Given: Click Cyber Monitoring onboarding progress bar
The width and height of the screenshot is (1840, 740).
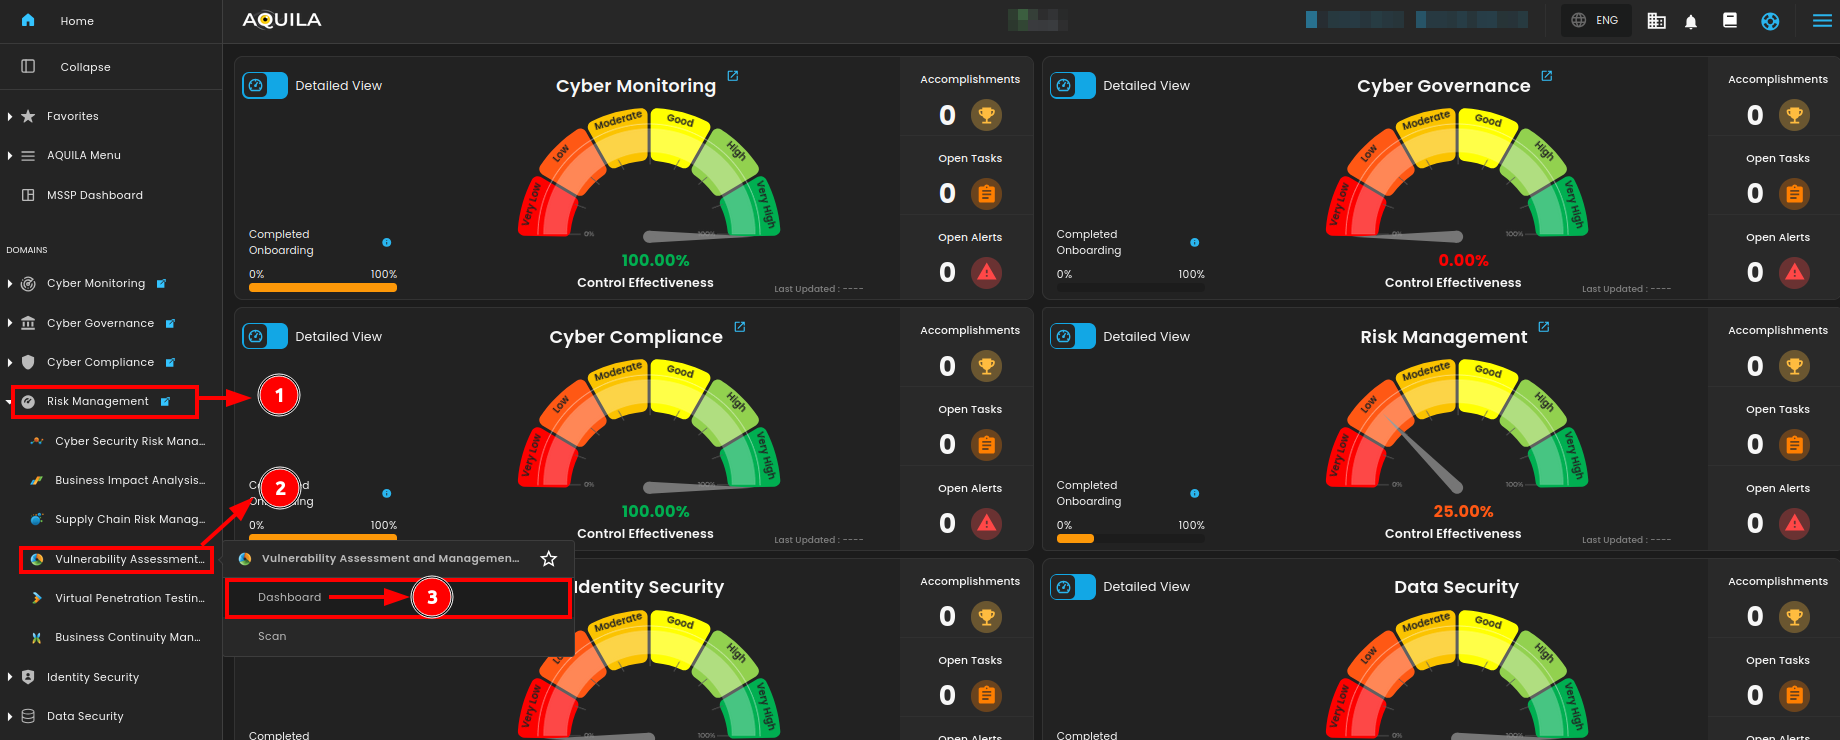Looking at the screenshot, I should (x=322, y=288).
